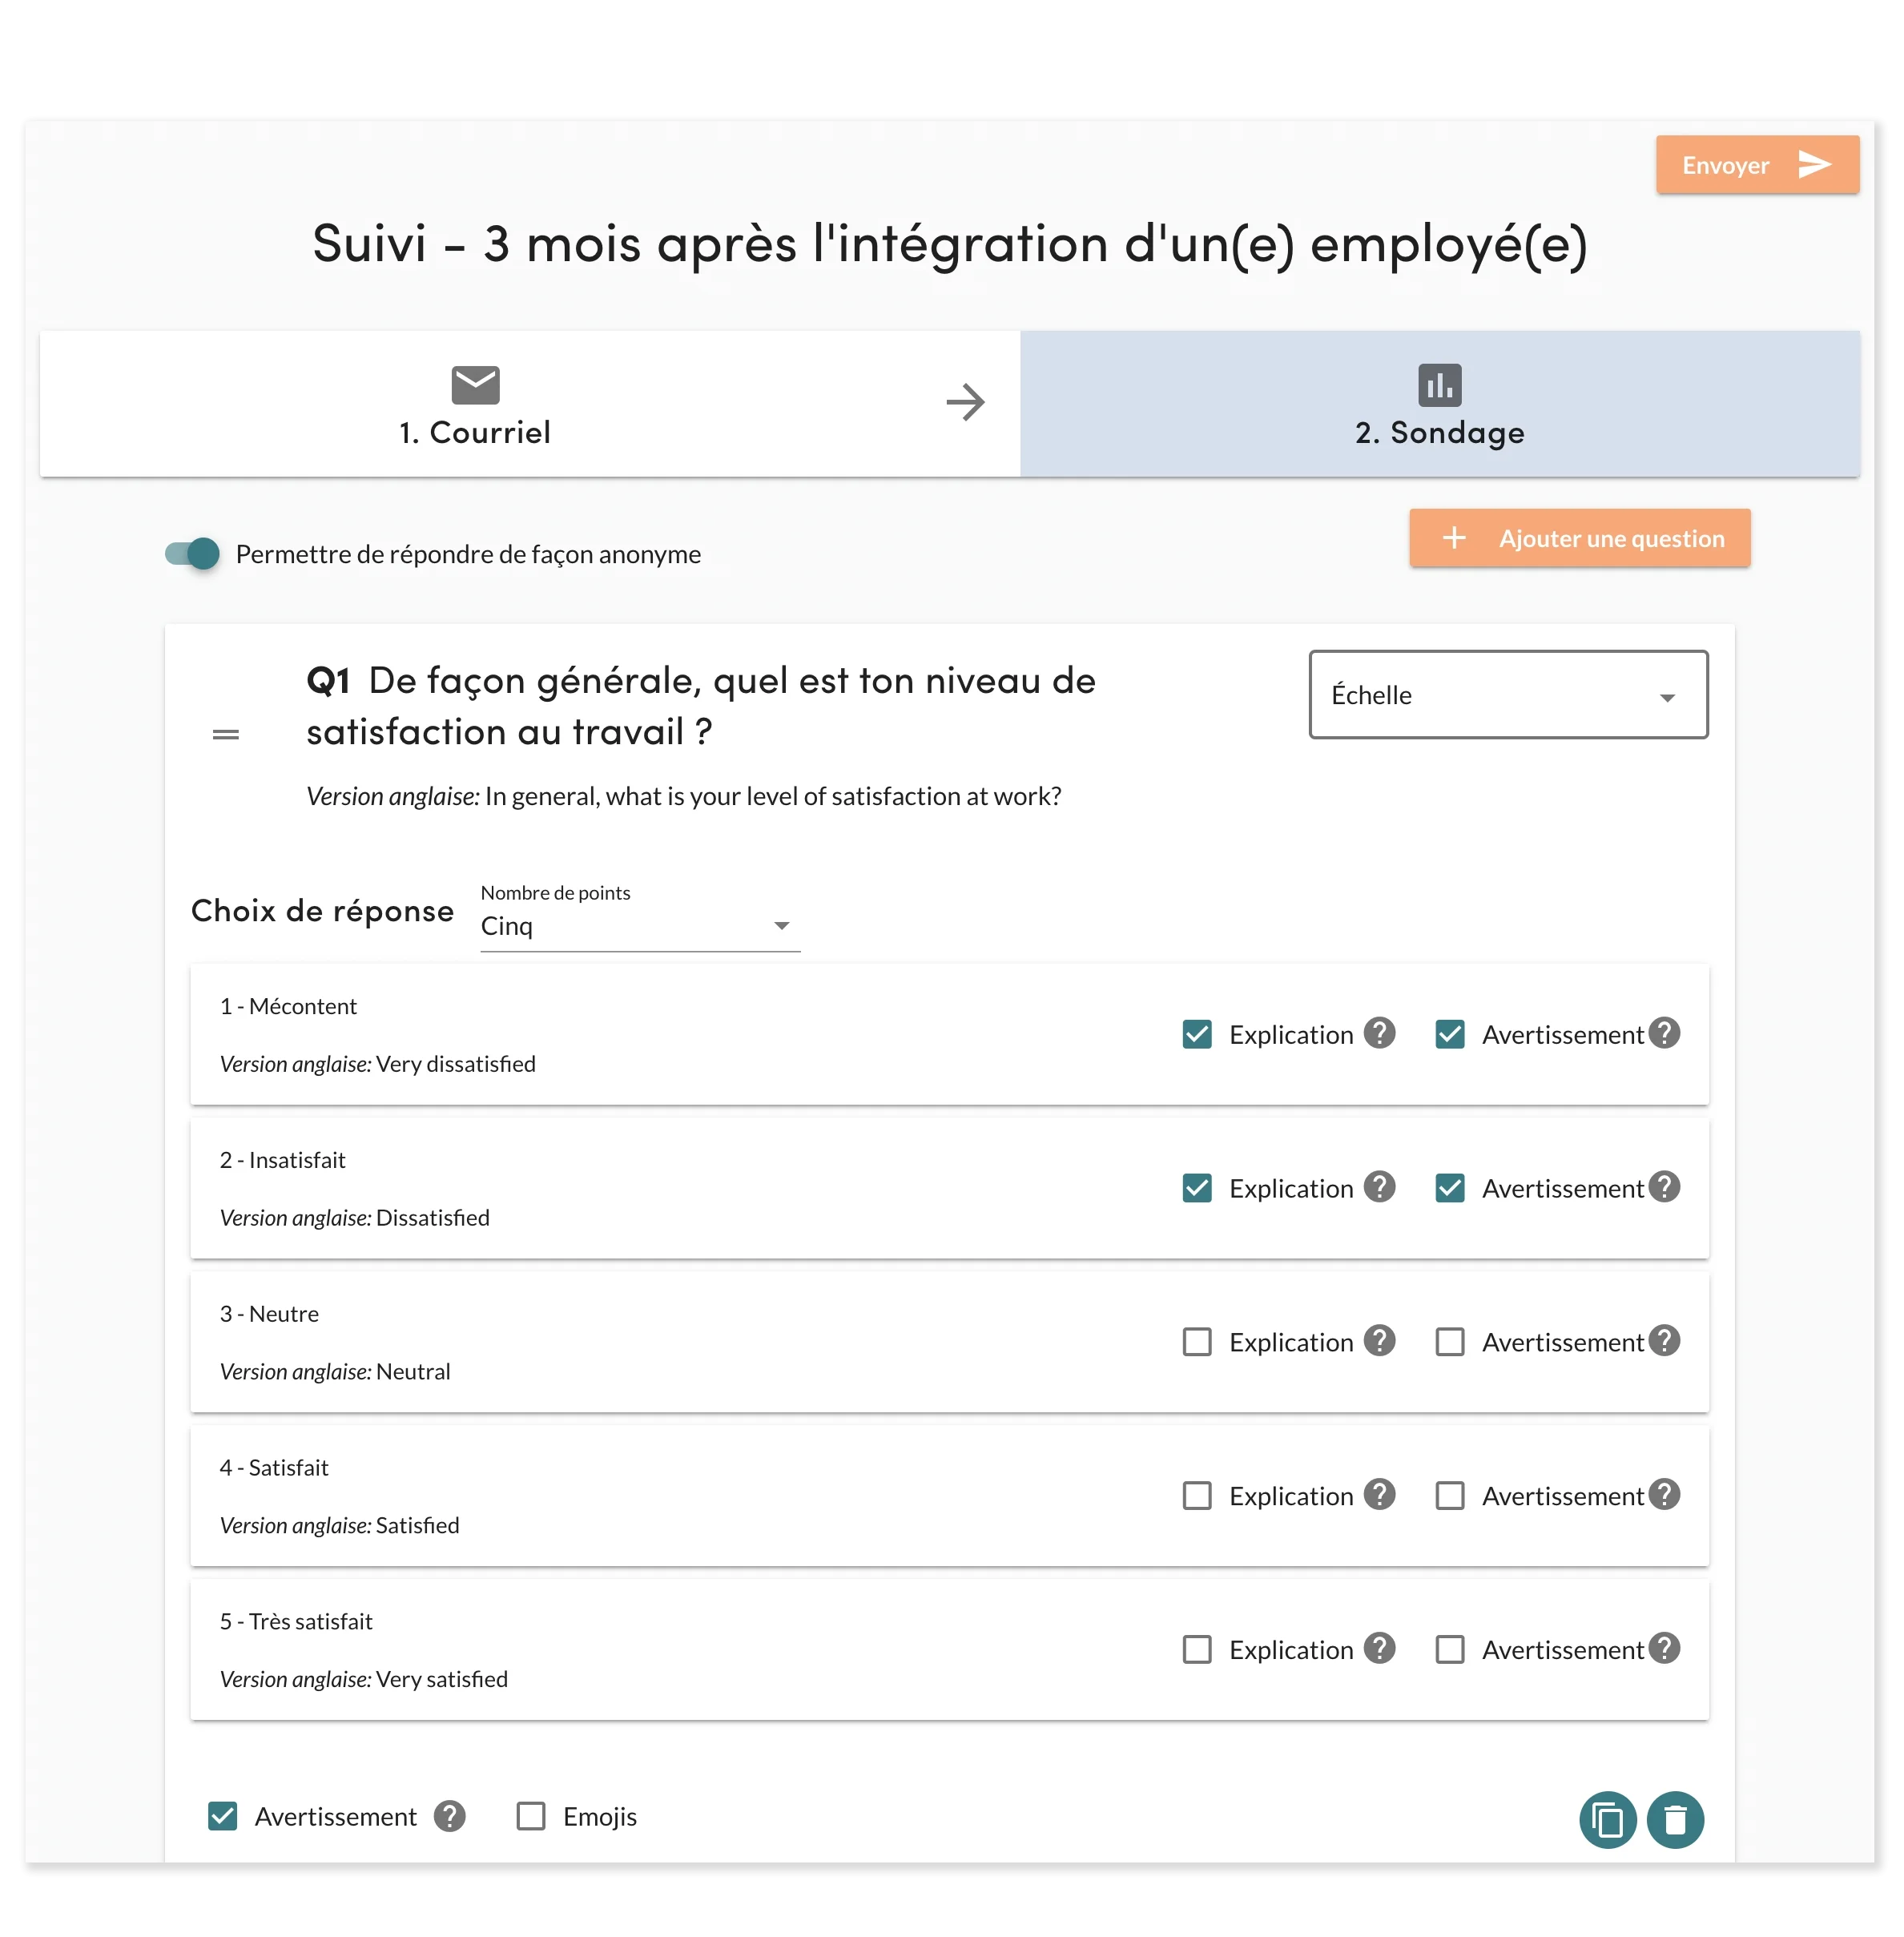Check Explication for 4 - Satisfait

[x=1197, y=1496]
